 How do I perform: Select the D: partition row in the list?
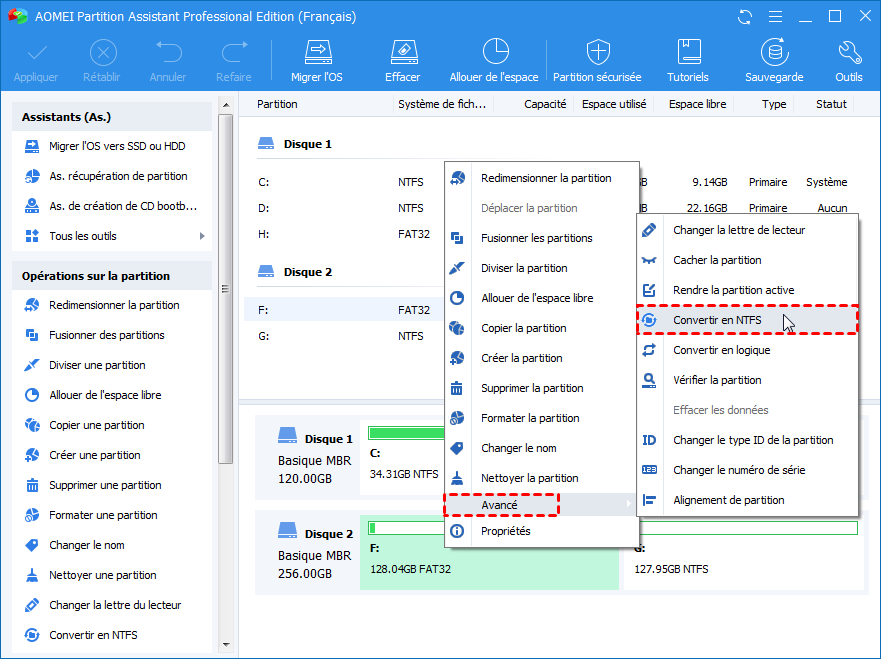[344, 208]
